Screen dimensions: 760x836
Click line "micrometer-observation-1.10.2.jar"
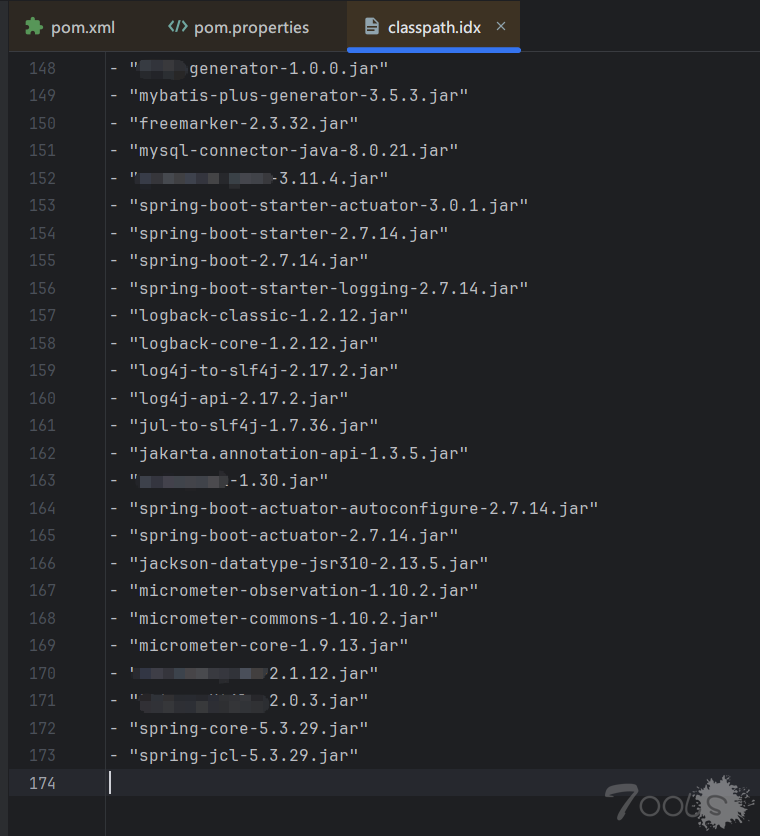(x=303, y=591)
